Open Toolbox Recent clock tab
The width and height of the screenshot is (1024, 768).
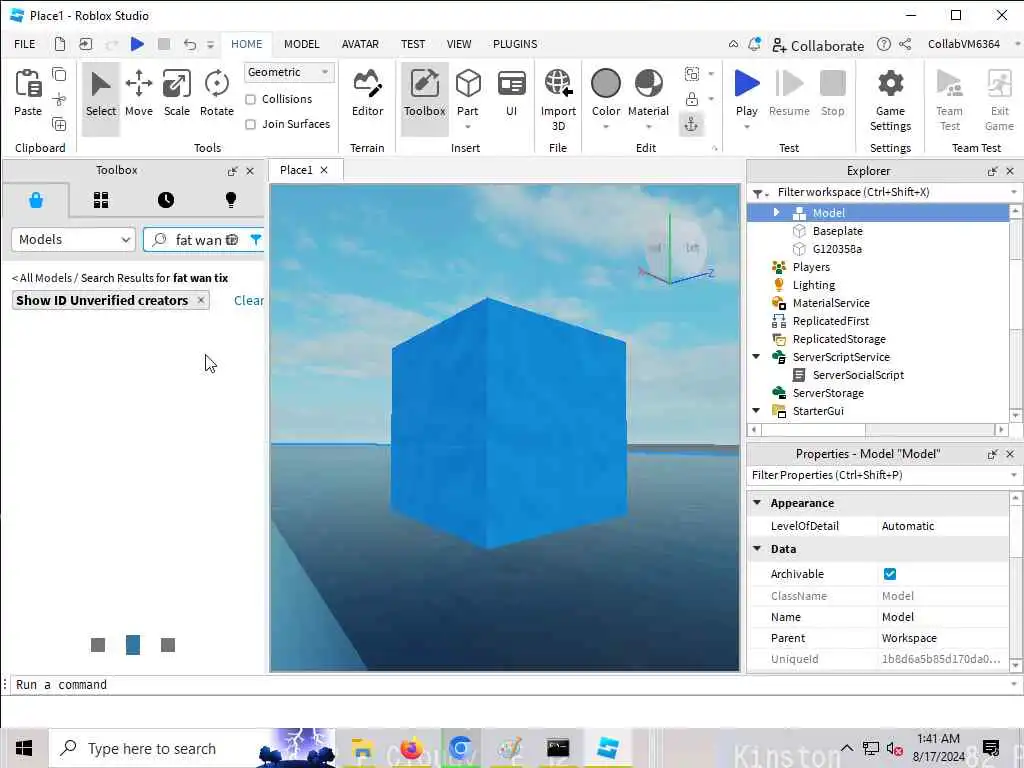pyautogui.click(x=166, y=200)
